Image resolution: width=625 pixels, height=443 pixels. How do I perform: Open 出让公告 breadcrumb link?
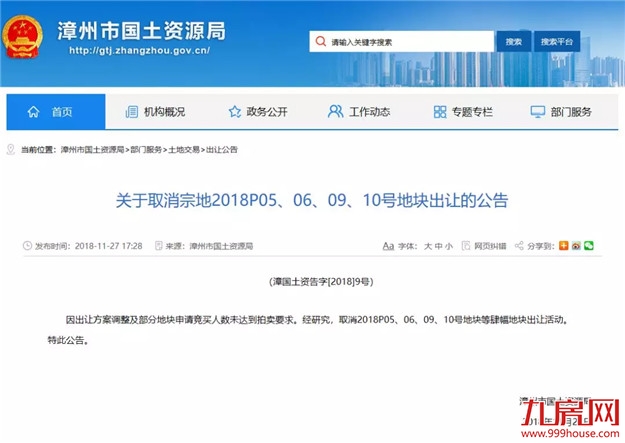coord(222,150)
